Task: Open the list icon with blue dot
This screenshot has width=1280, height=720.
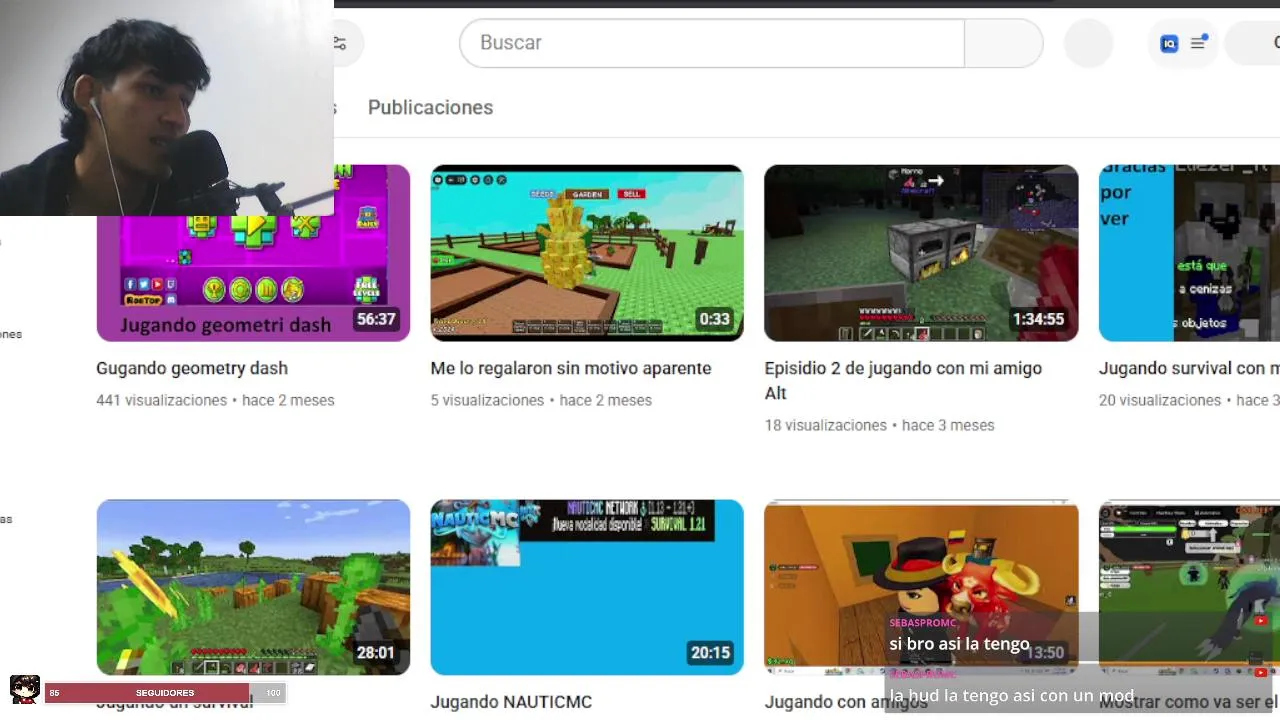Action: pyautogui.click(x=1198, y=43)
